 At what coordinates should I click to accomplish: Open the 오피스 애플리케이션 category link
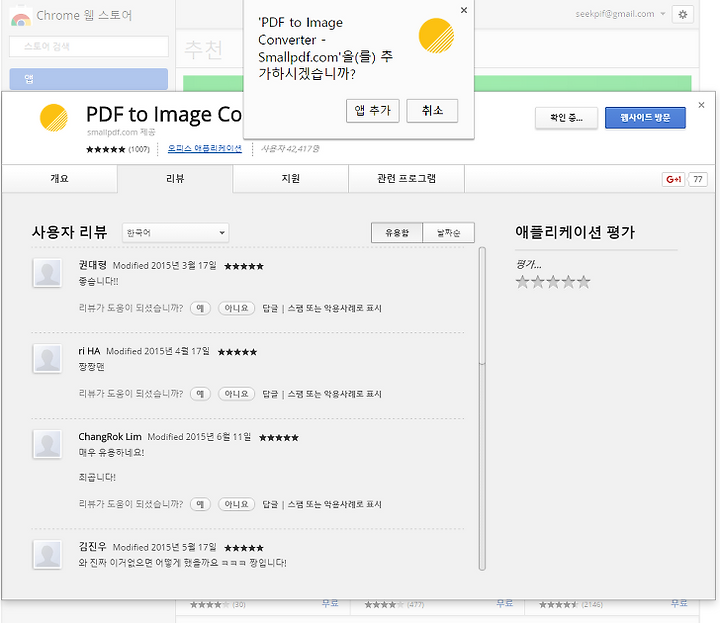pos(204,148)
